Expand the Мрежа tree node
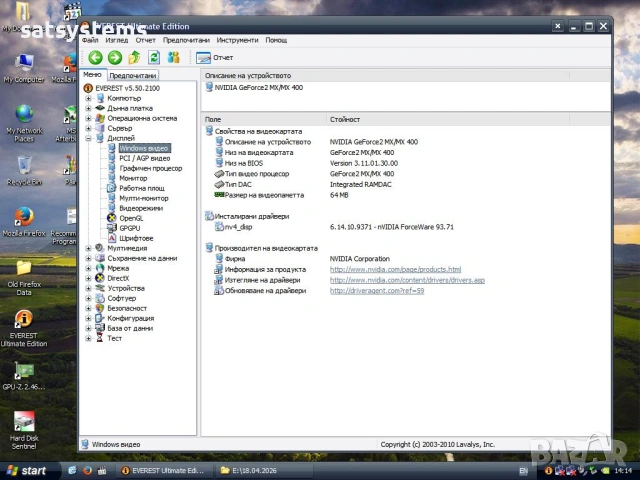The image size is (640, 480). 88,268
